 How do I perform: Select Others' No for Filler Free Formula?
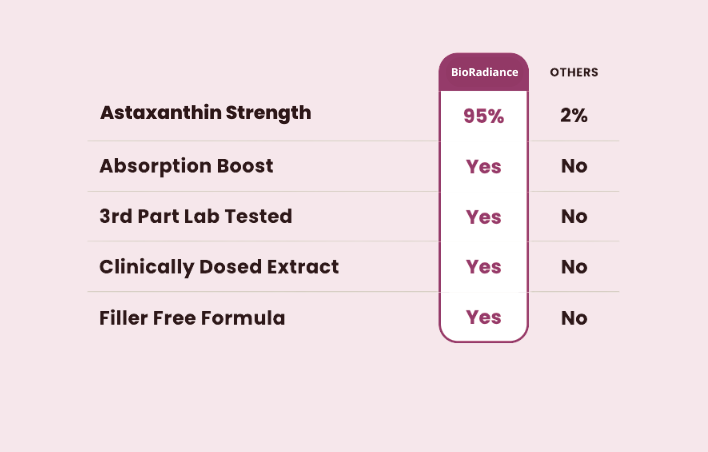(574, 319)
